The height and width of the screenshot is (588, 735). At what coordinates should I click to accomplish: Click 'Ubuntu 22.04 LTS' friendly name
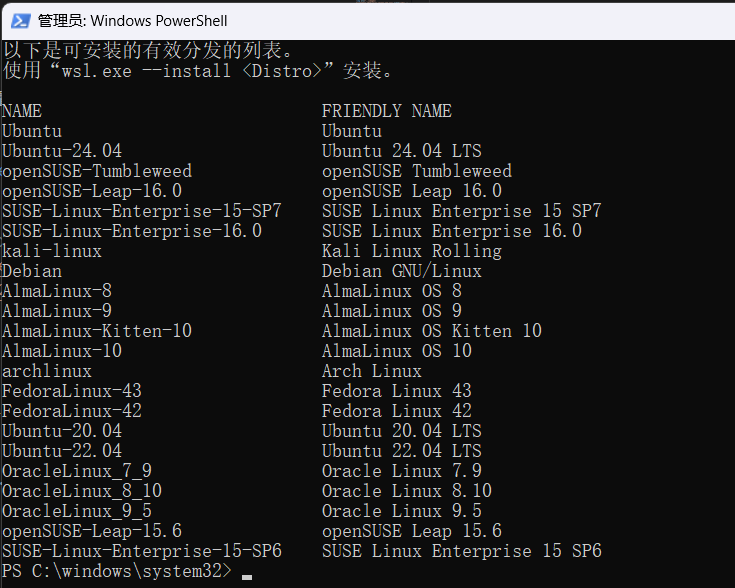pos(401,451)
